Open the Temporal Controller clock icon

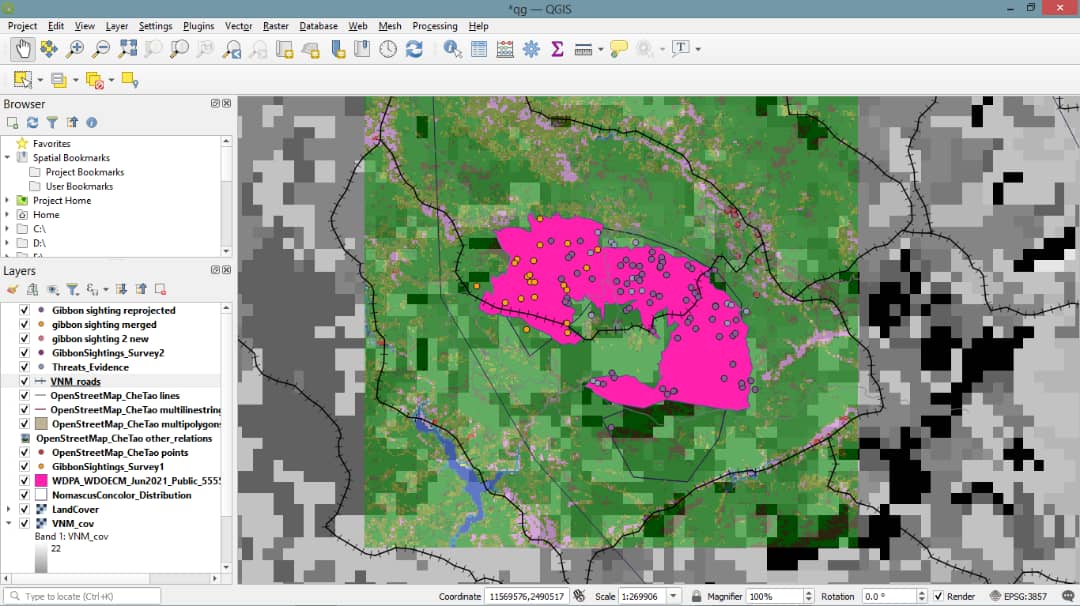click(388, 49)
